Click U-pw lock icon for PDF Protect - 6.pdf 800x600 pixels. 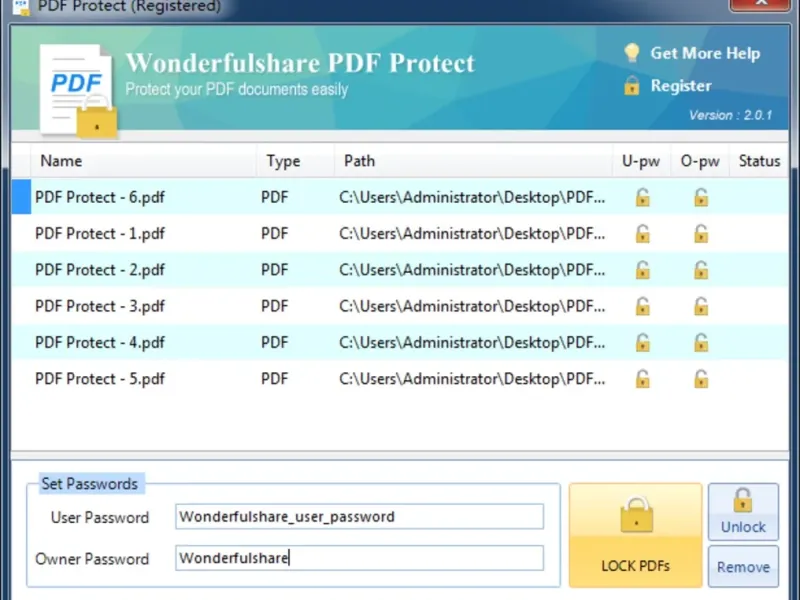tap(642, 197)
